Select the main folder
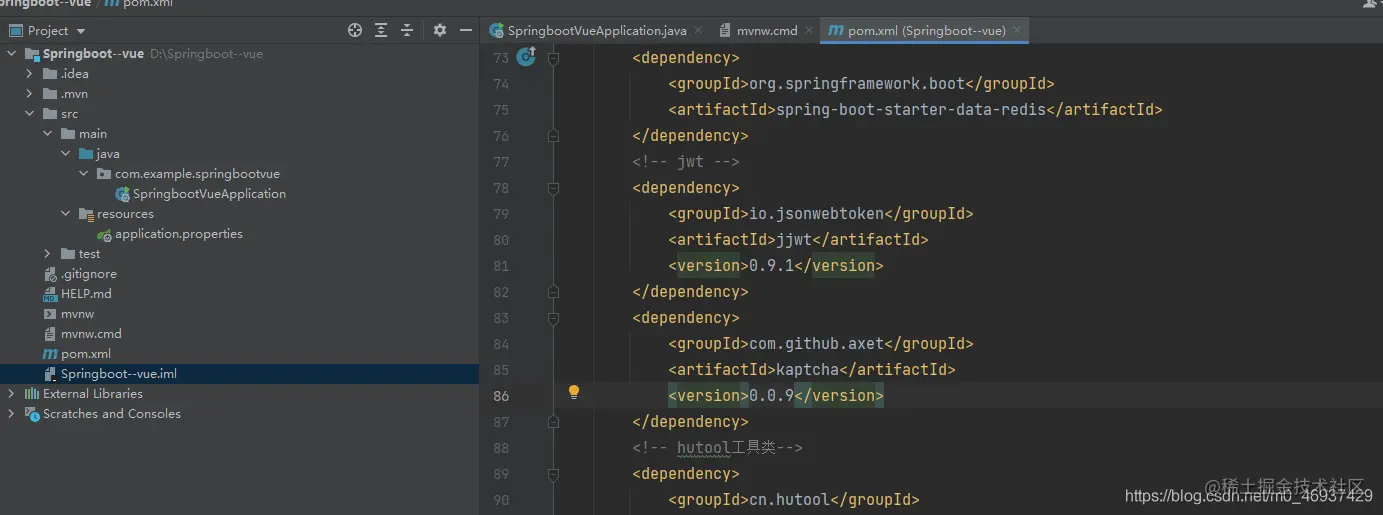This screenshot has width=1383, height=515. tap(93, 134)
